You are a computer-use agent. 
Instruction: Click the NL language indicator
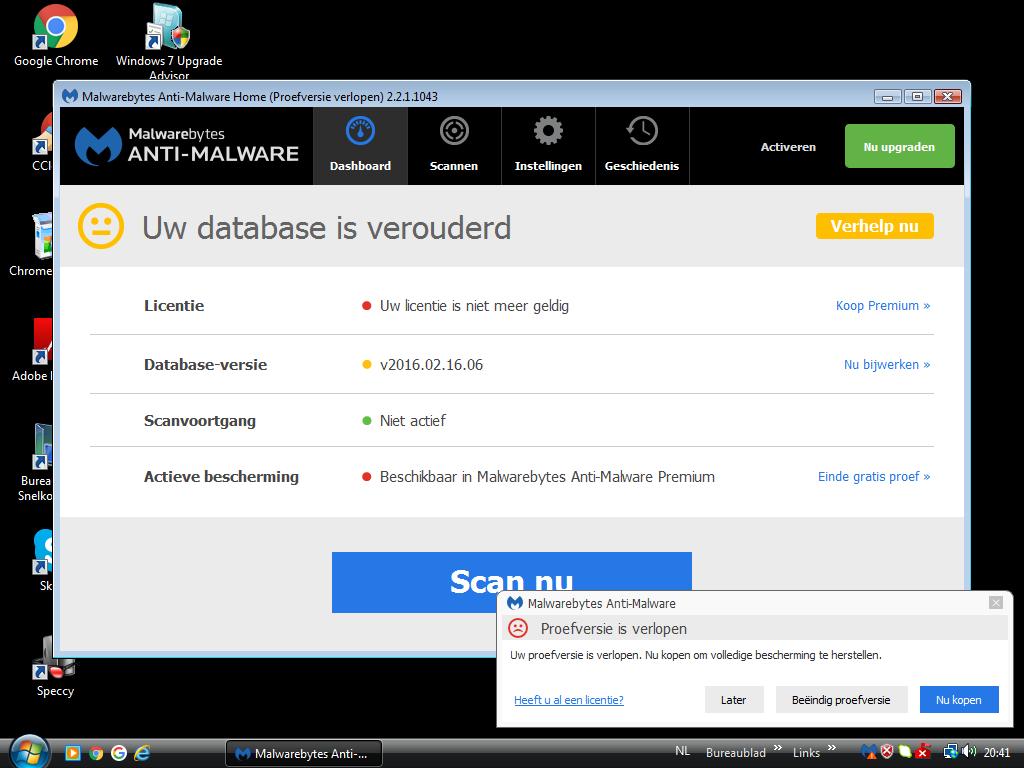click(x=682, y=751)
